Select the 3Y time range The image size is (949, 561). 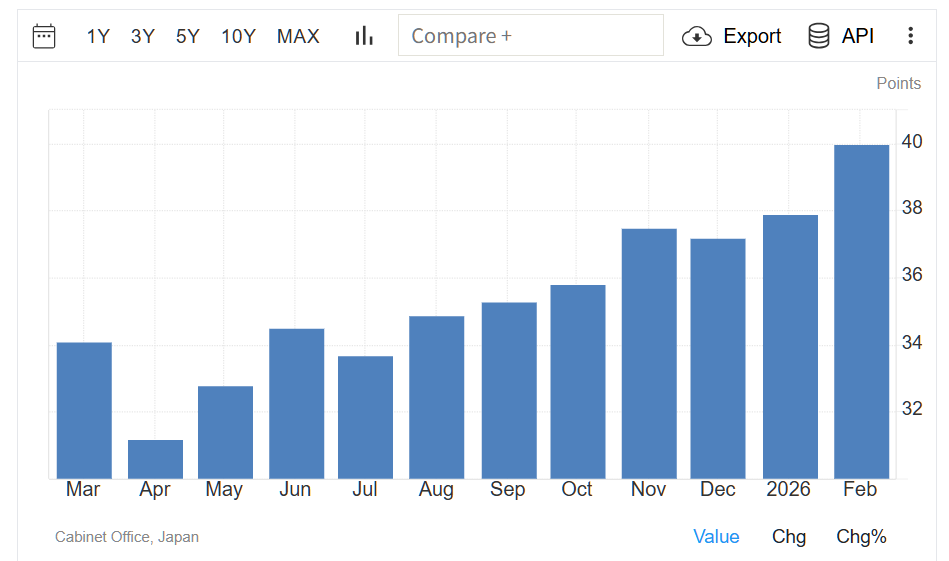tap(142, 36)
